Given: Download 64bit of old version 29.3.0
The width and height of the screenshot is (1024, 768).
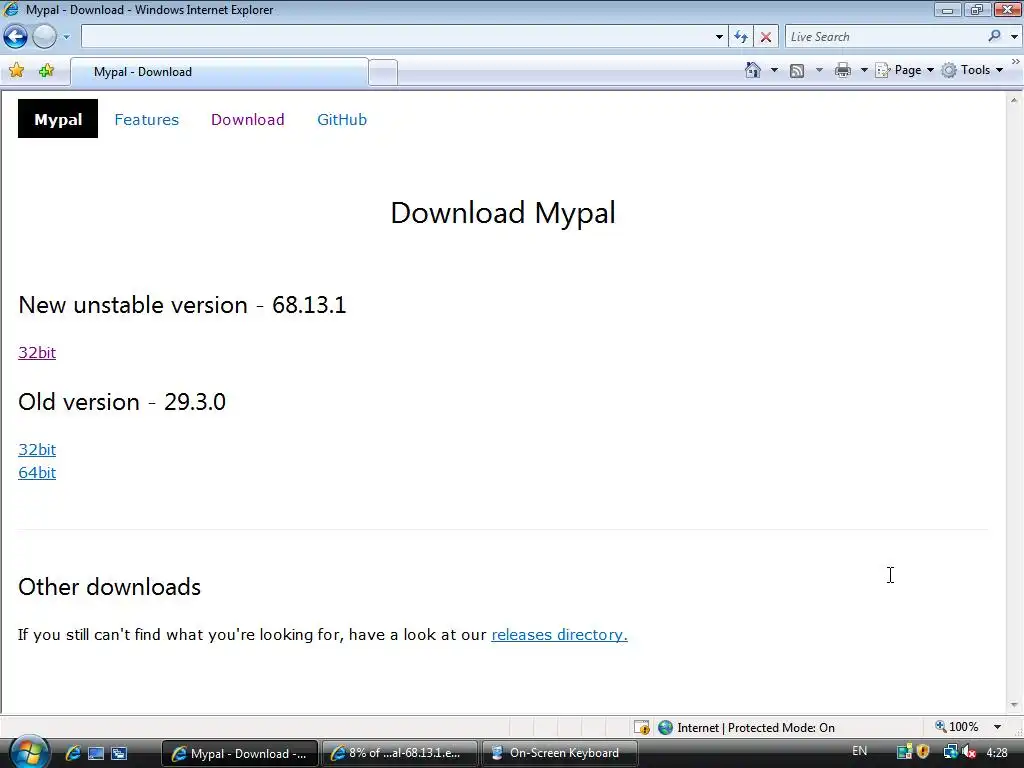Looking at the screenshot, I should click(x=37, y=473).
